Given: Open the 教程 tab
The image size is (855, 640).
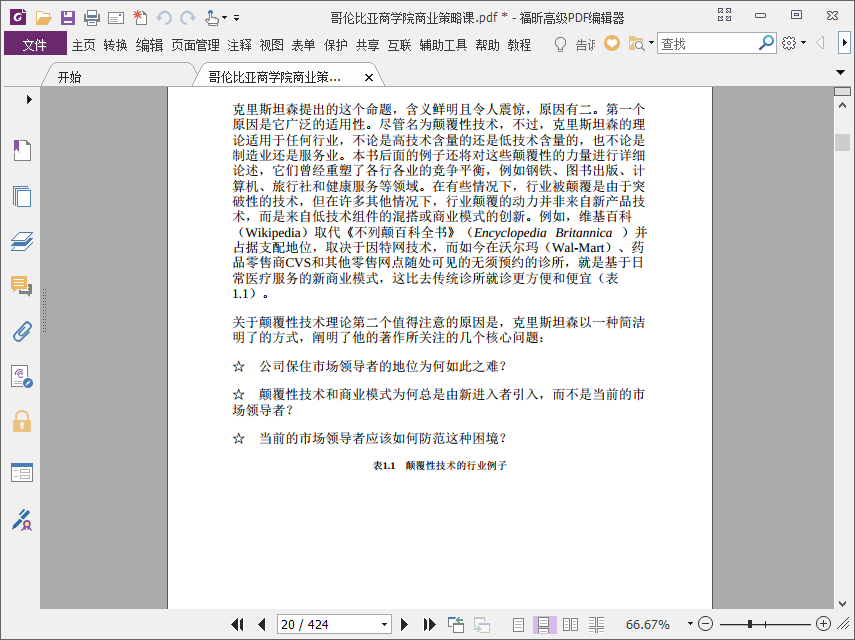Looking at the screenshot, I should (519, 45).
